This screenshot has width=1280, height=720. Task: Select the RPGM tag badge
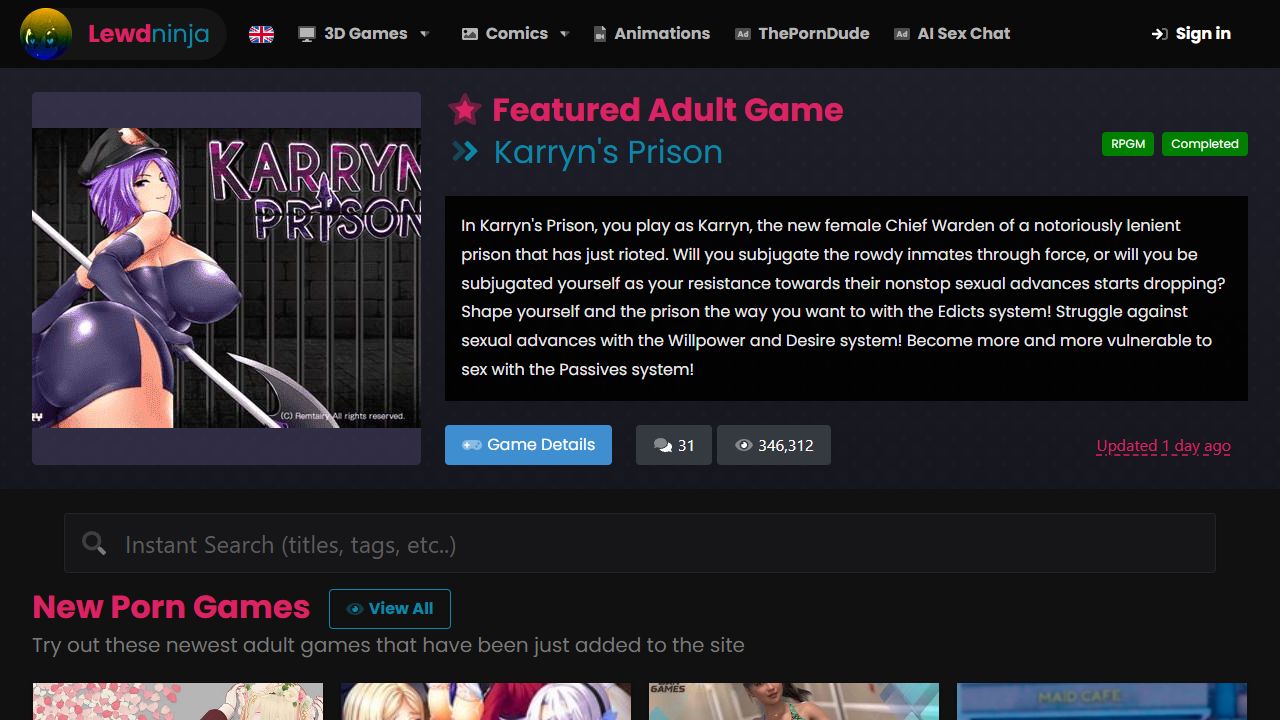tap(1128, 144)
